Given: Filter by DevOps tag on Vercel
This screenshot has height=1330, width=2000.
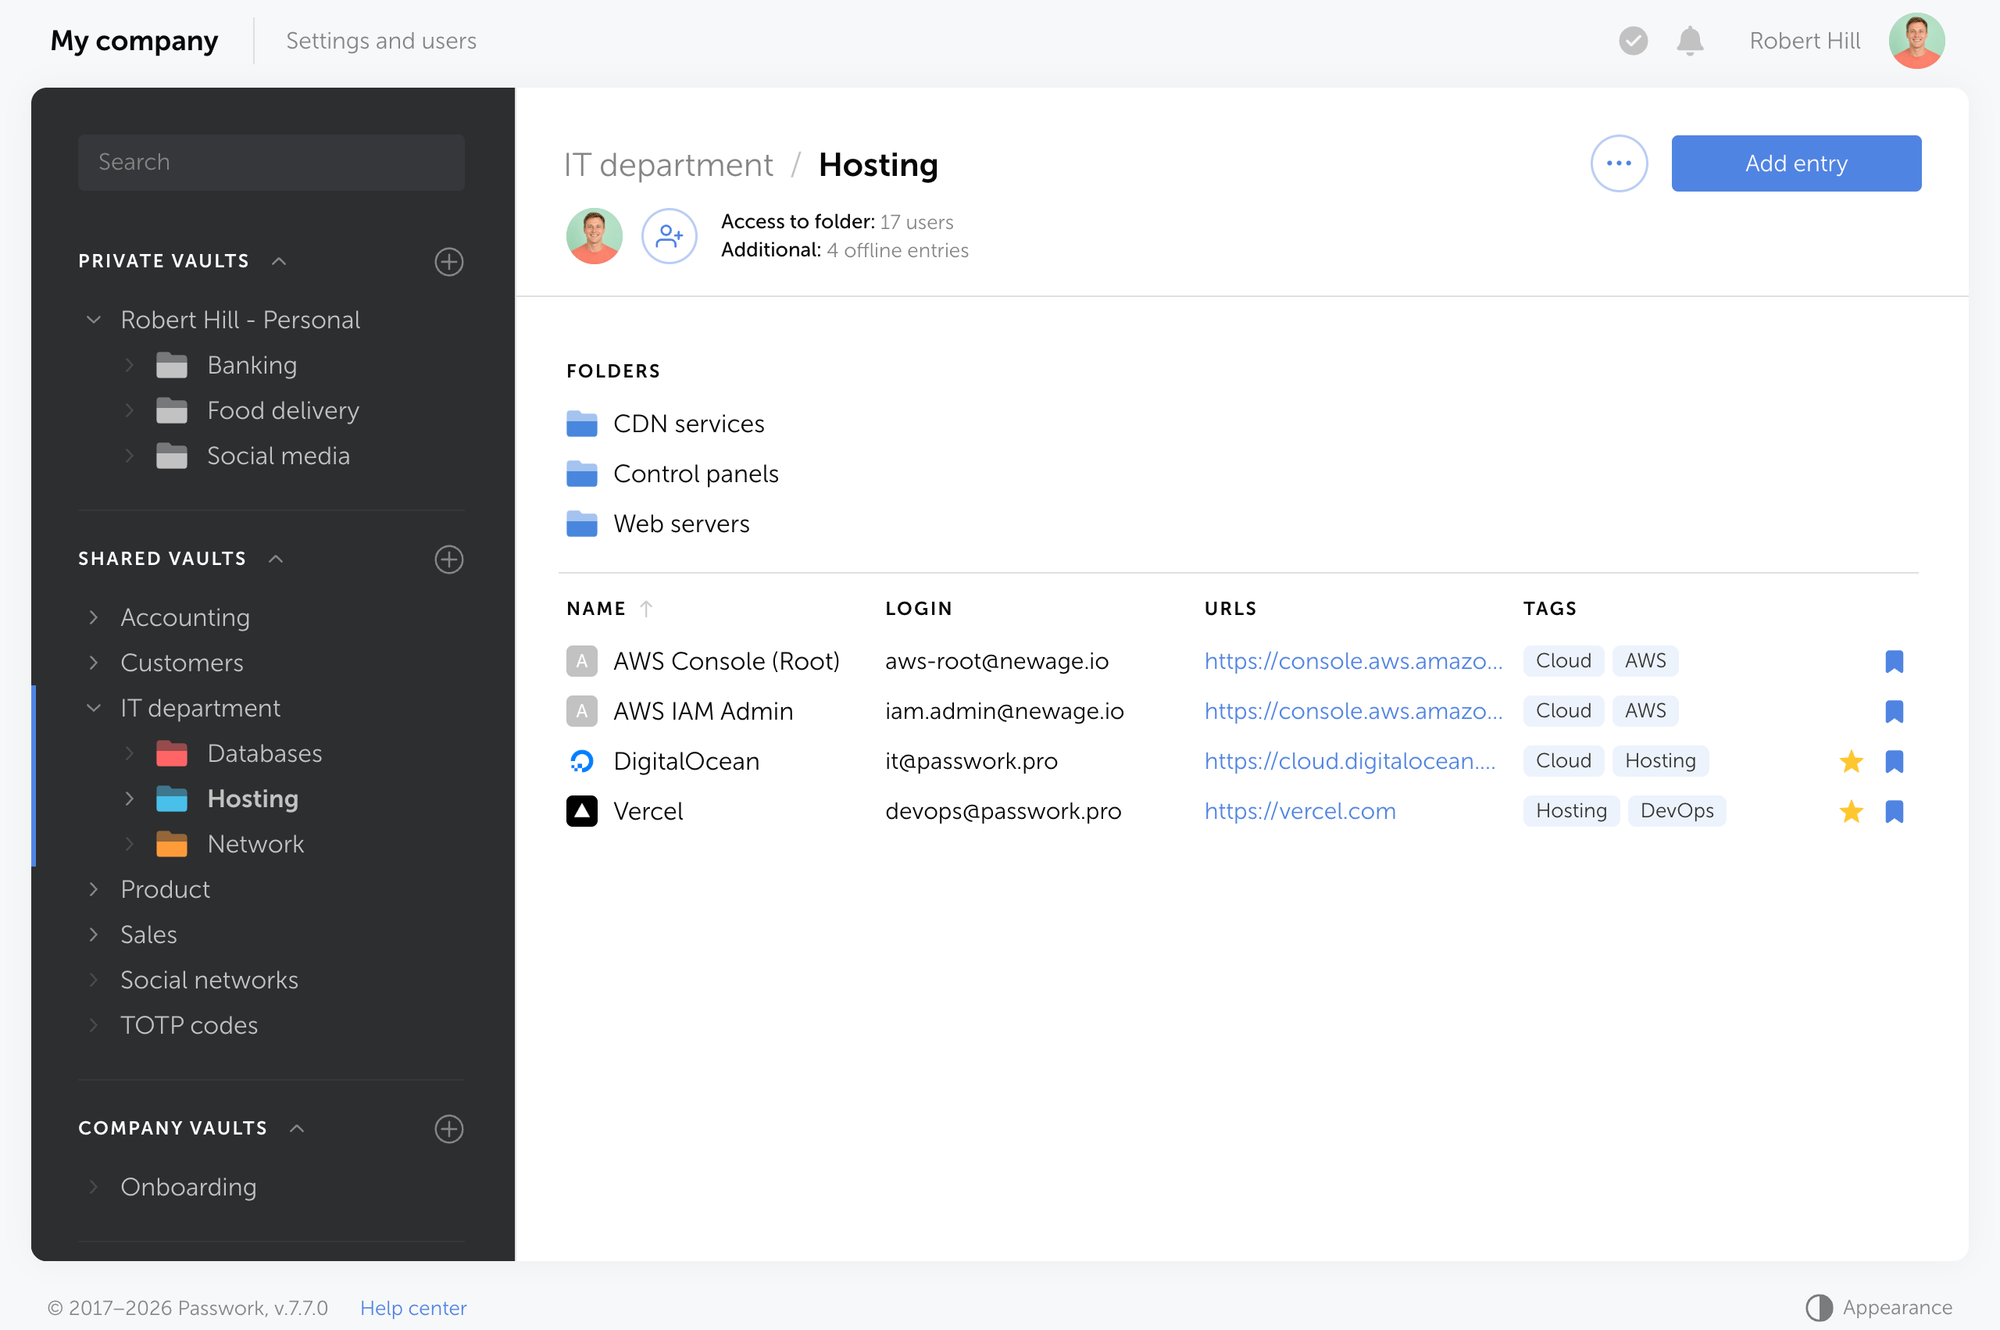Looking at the screenshot, I should (1677, 811).
